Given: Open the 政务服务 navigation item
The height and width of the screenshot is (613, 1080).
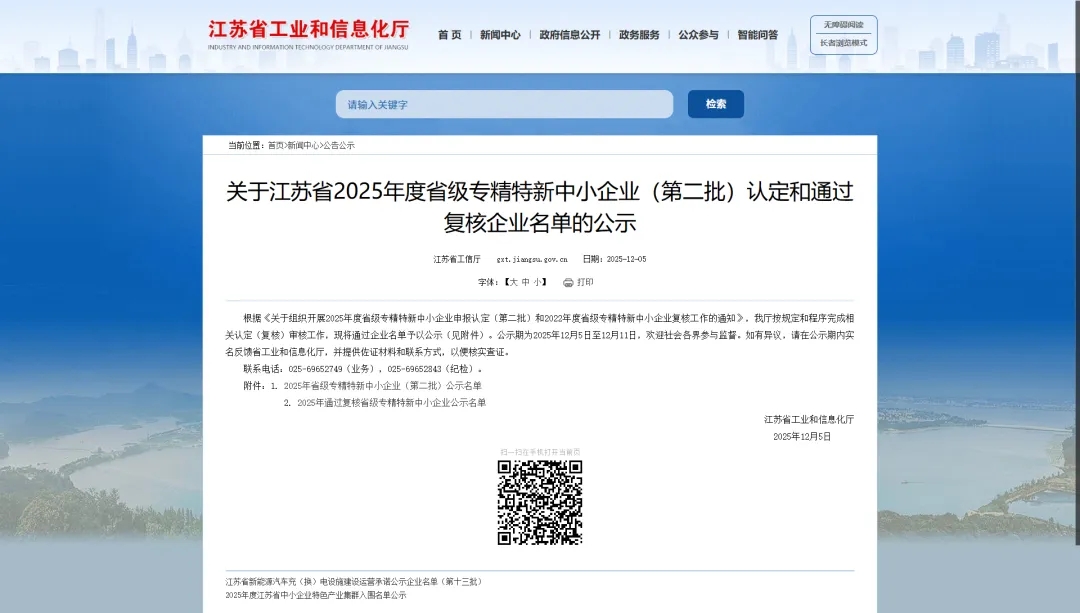Looking at the screenshot, I should (639, 35).
